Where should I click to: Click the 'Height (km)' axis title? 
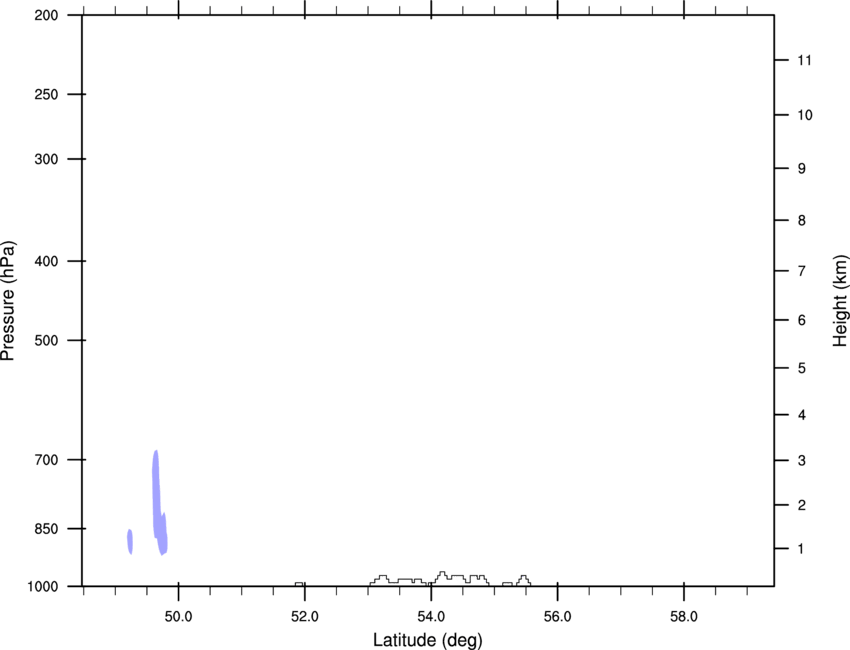[840, 301]
